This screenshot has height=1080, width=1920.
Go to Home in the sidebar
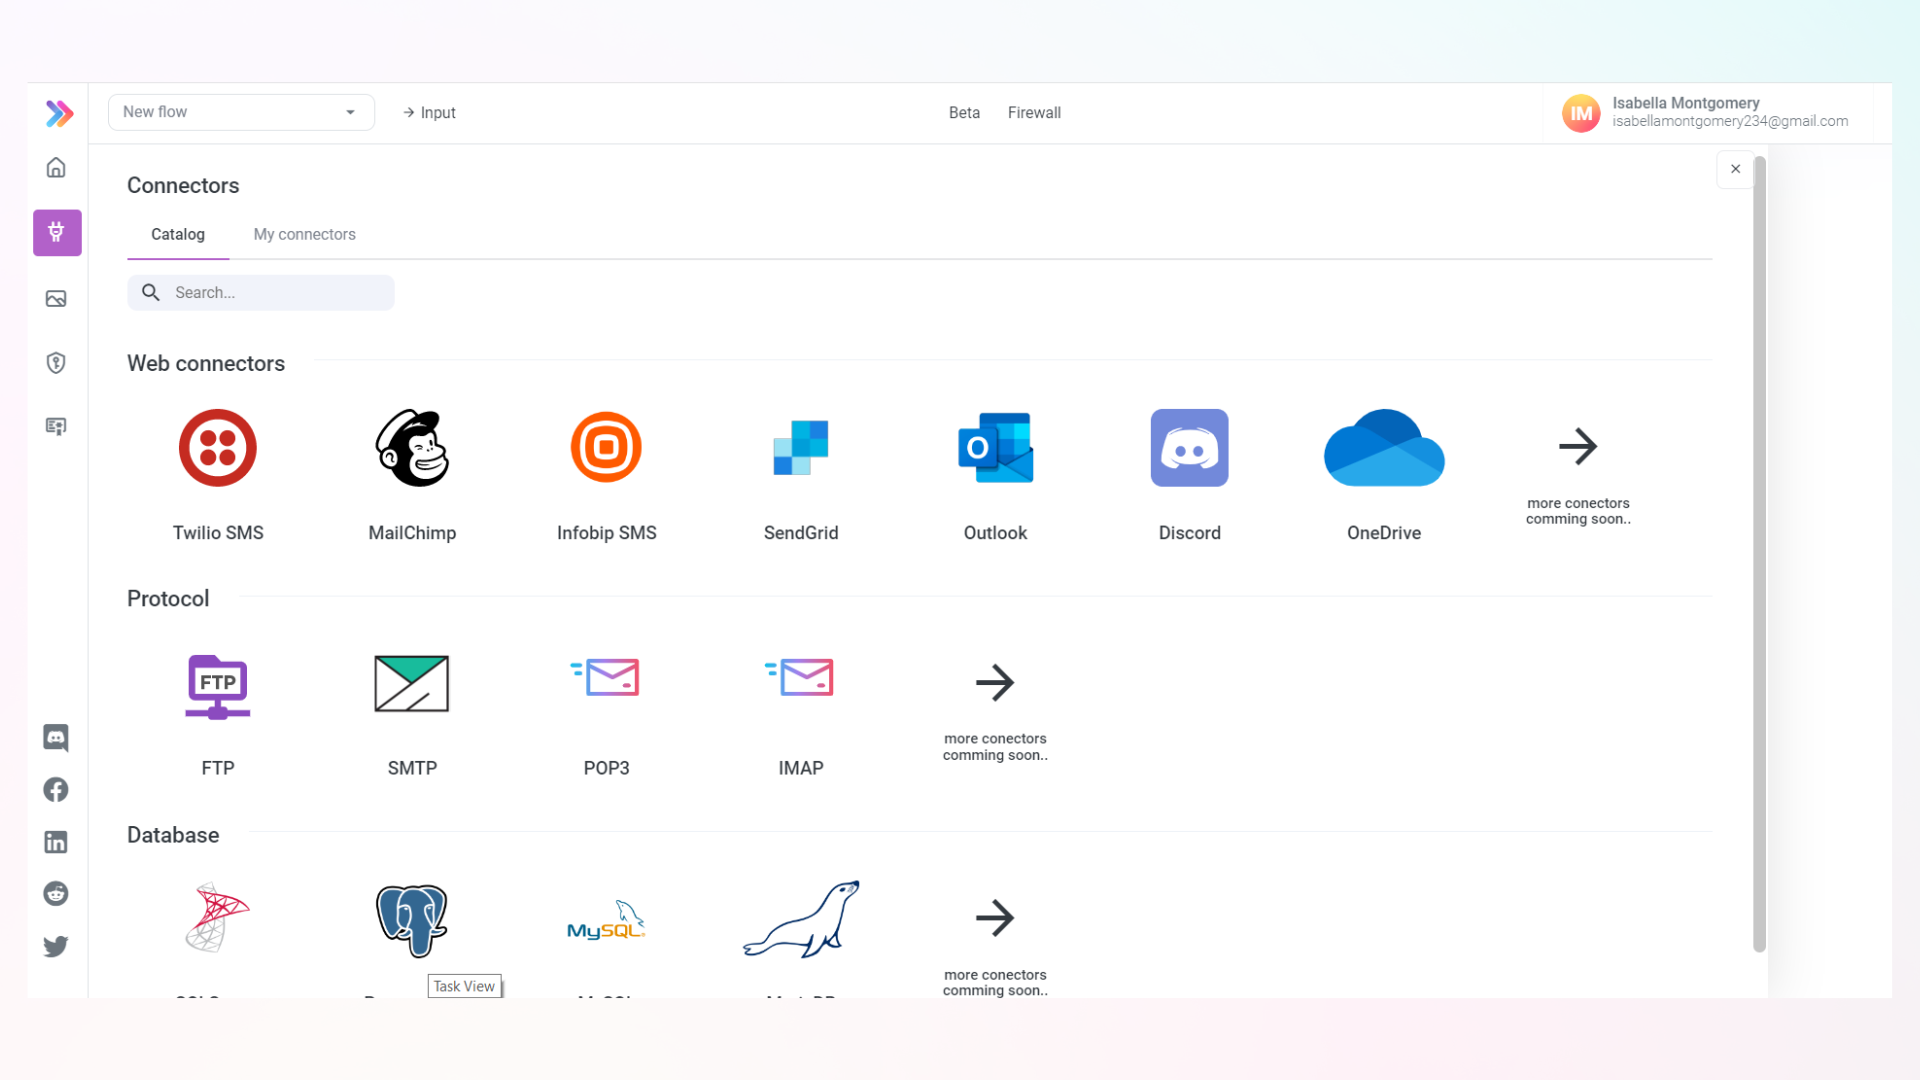click(x=56, y=168)
